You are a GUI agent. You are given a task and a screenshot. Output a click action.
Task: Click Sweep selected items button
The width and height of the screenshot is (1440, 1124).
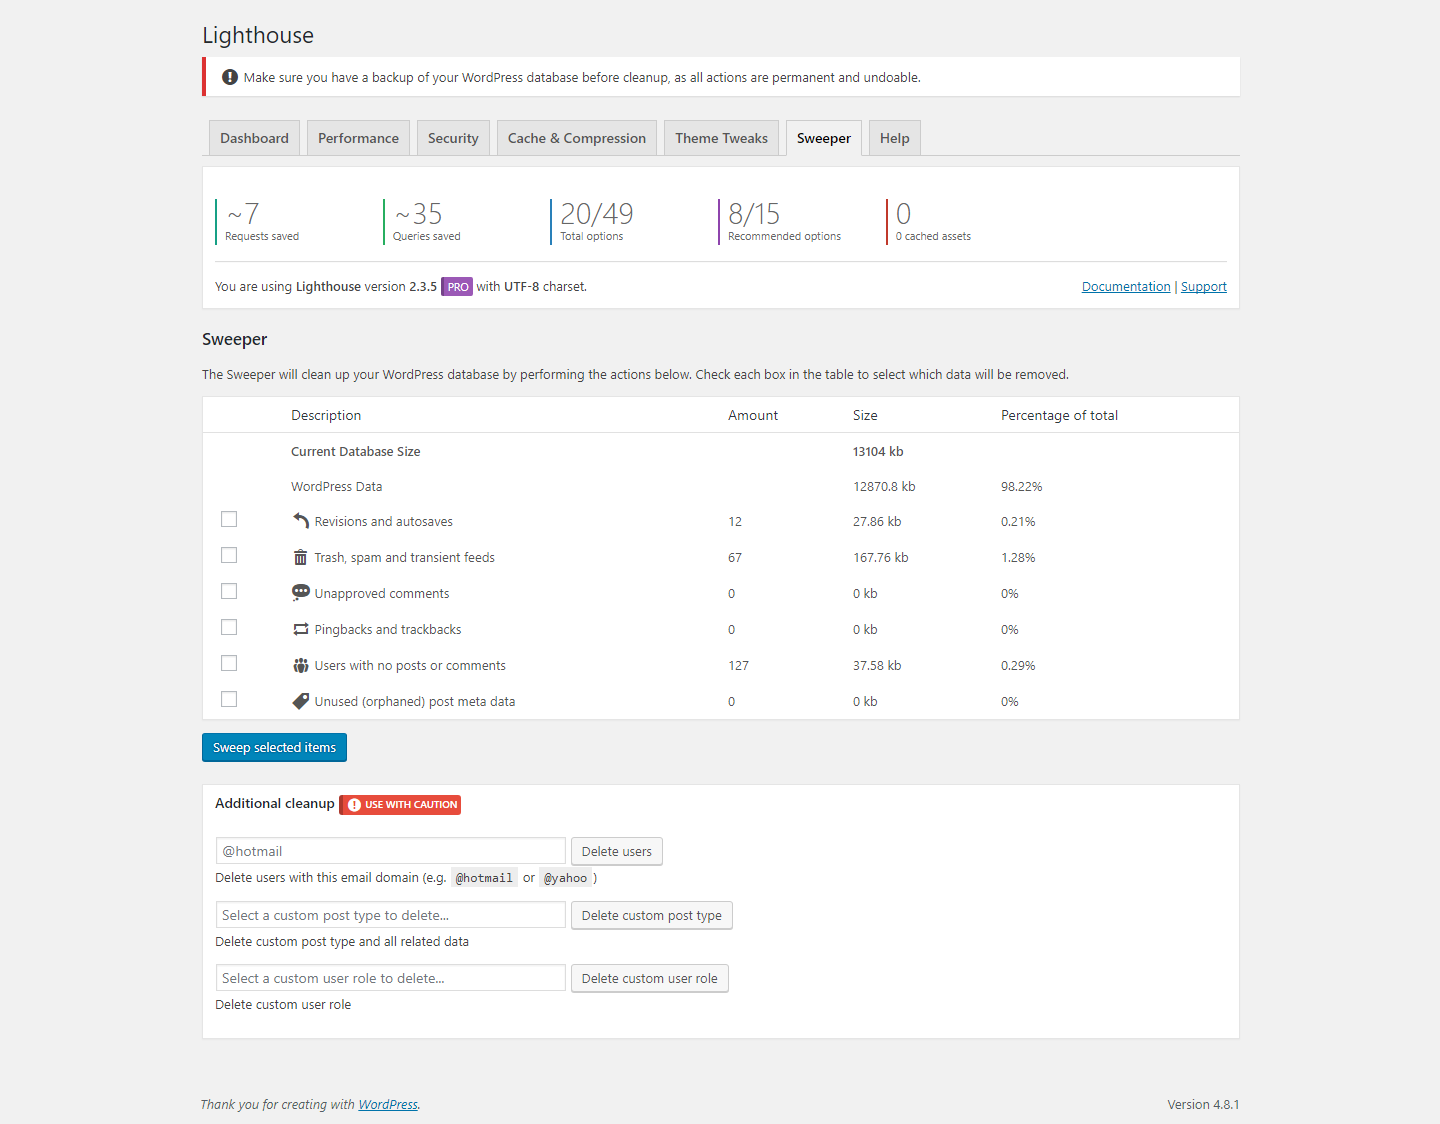[274, 748]
